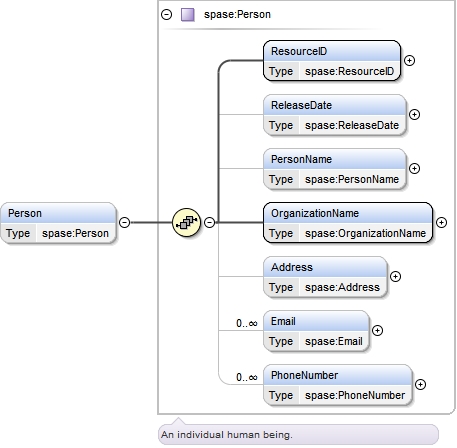This screenshot has width=457, height=448.
Task: Collapse the sequence group minus button
Action: point(209,222)
